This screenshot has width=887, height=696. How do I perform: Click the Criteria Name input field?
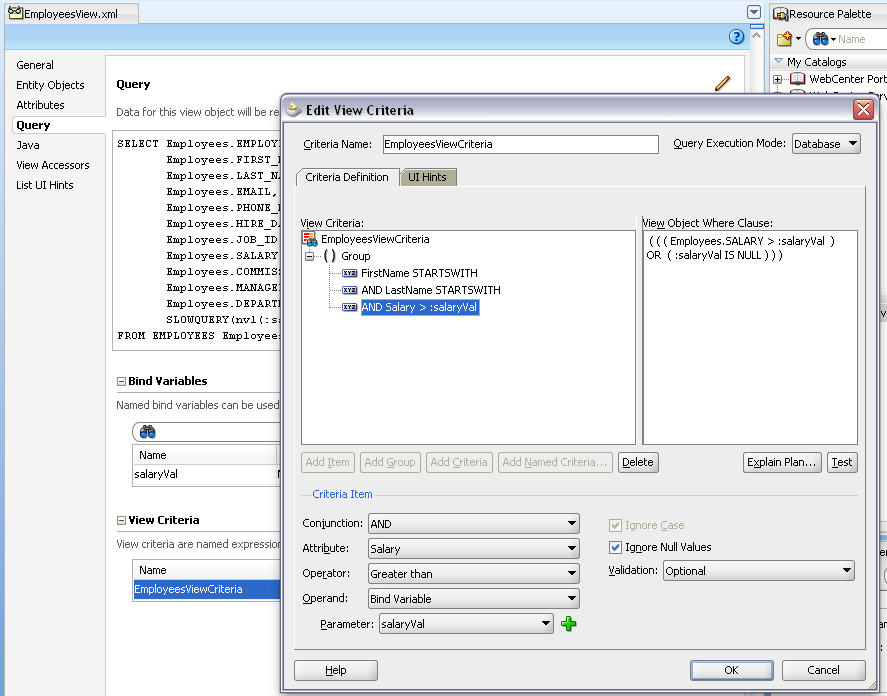520,144
